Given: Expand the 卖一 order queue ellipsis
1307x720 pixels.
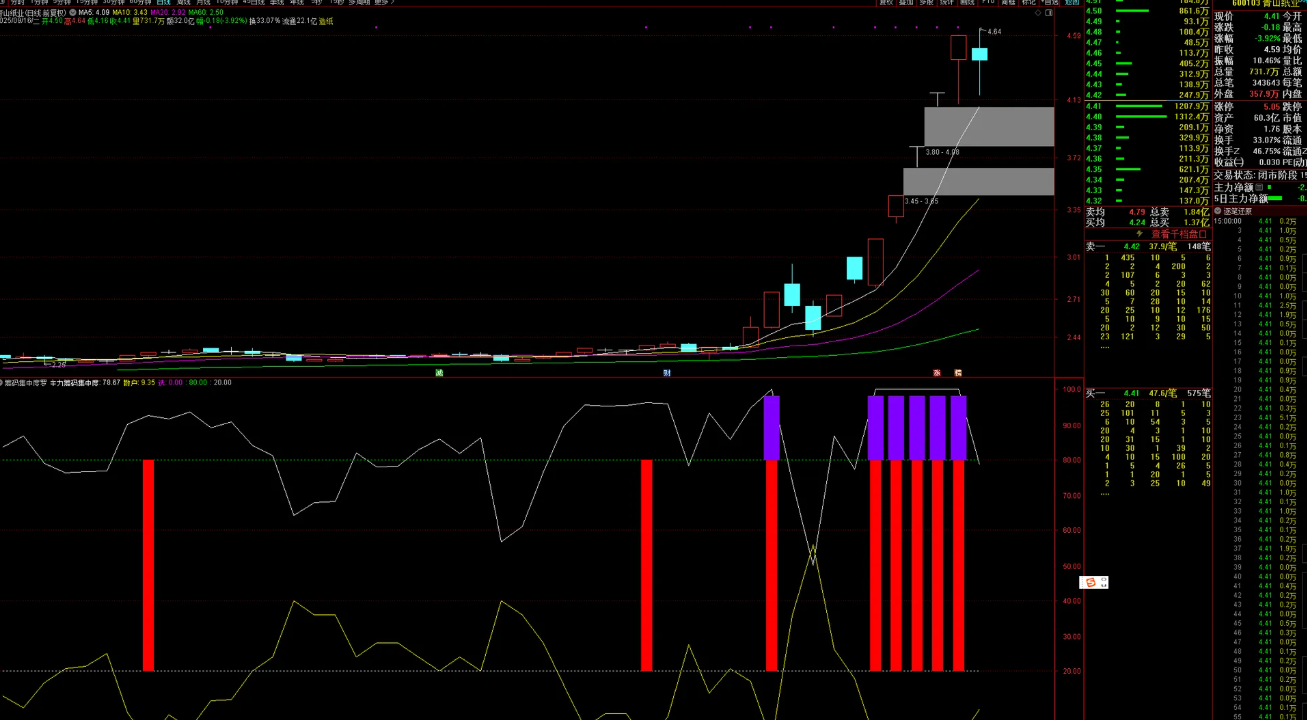Looking at the screenshot, I should tap(1104, 347).
